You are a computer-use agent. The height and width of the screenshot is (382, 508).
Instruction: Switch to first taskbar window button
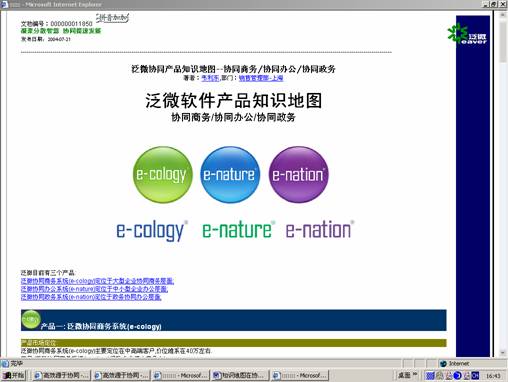click(61, 375)
